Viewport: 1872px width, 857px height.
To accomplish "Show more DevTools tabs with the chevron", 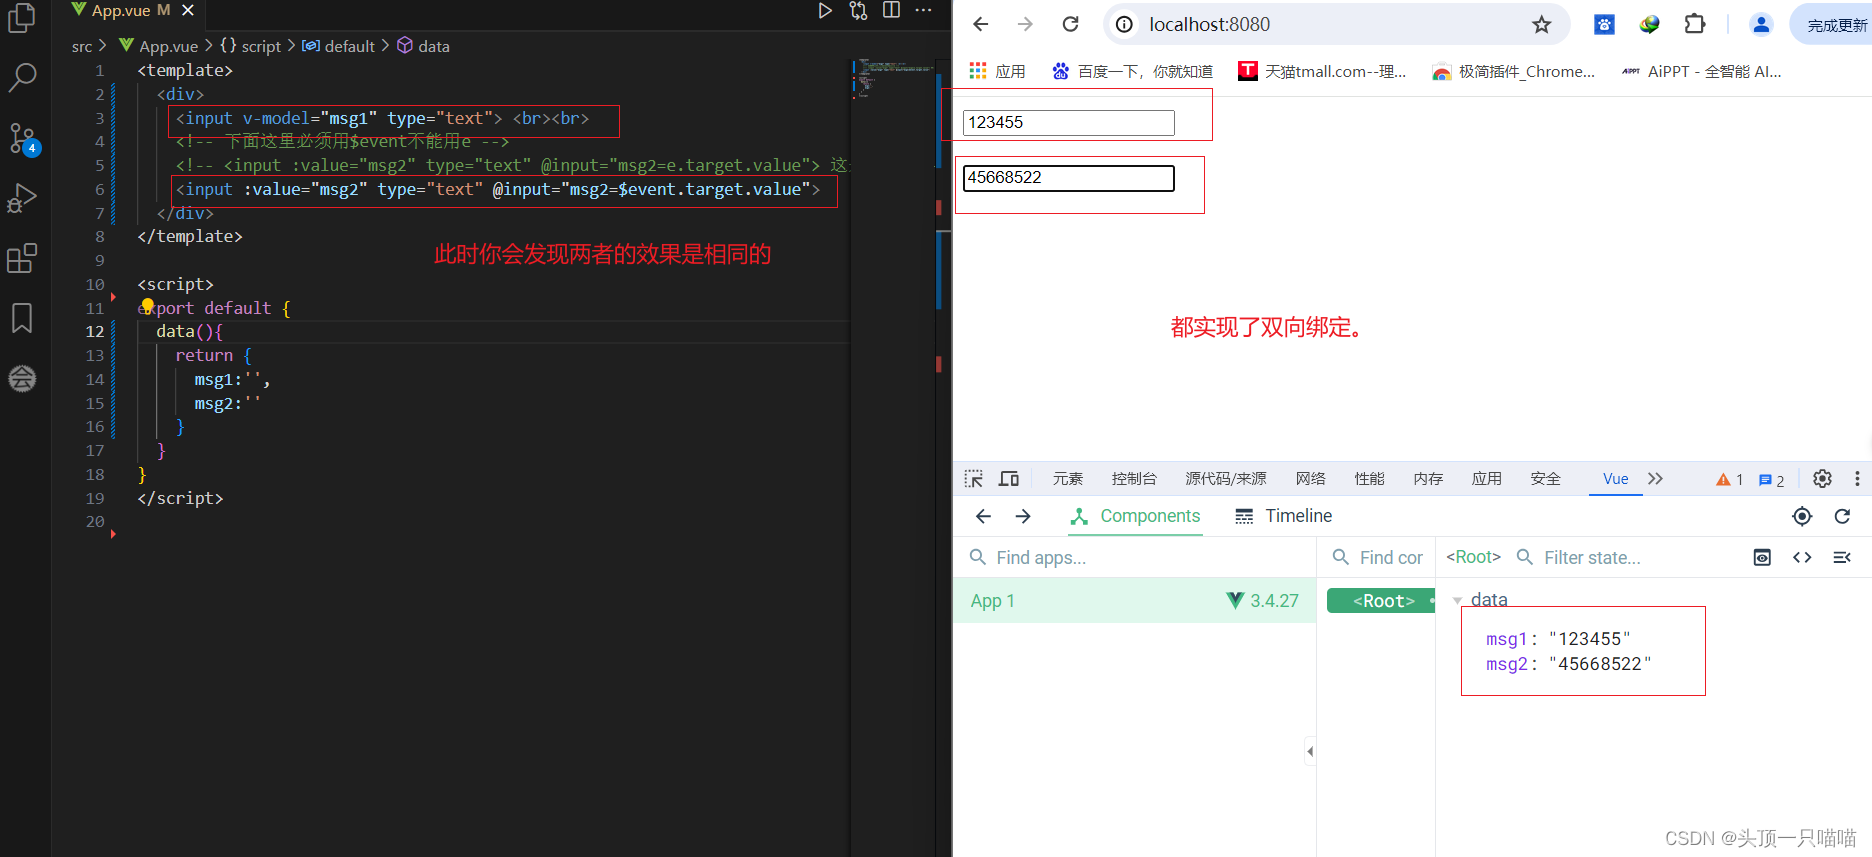I will click(1655, 478).
